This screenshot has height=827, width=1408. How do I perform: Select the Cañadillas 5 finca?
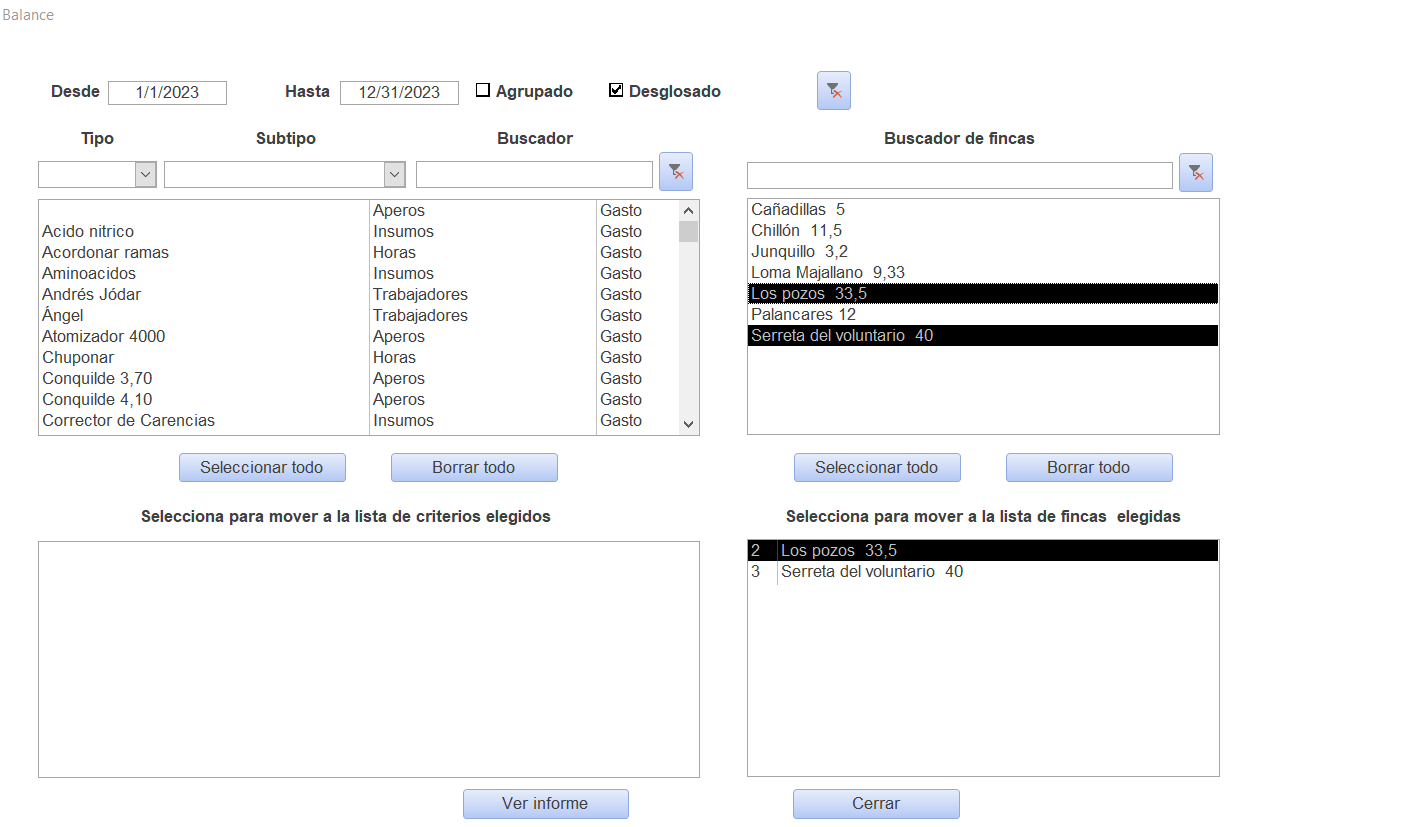coord(983,210)
